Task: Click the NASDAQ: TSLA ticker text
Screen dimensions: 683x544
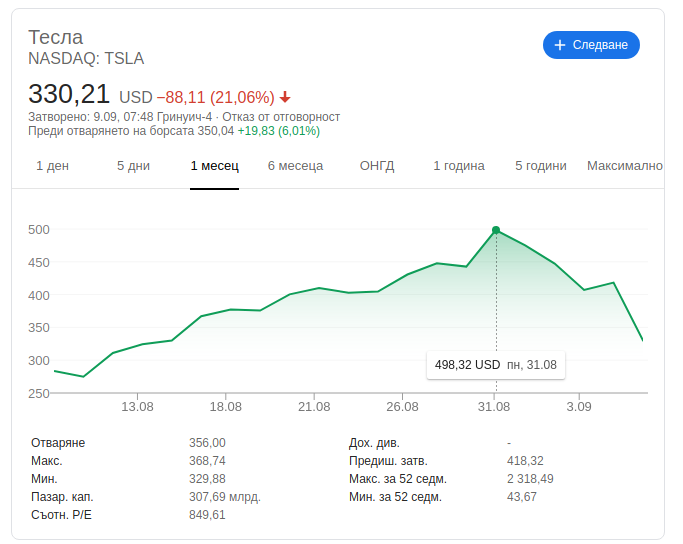Action: [x=86, y=58]
